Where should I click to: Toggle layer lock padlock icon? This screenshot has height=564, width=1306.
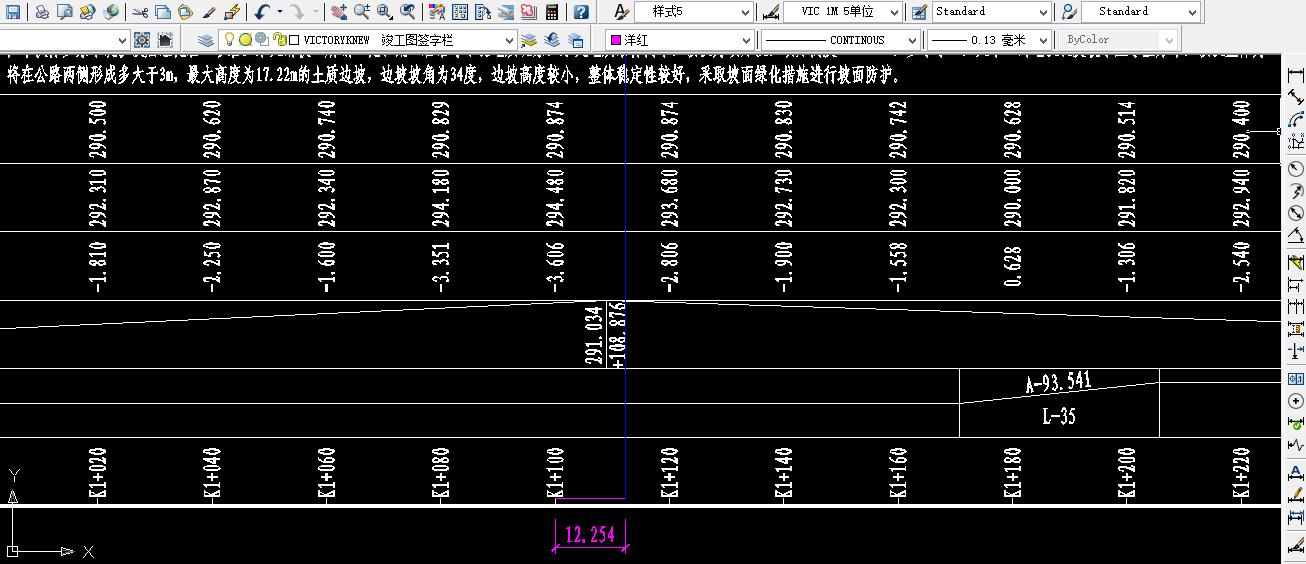coord(279,40)
